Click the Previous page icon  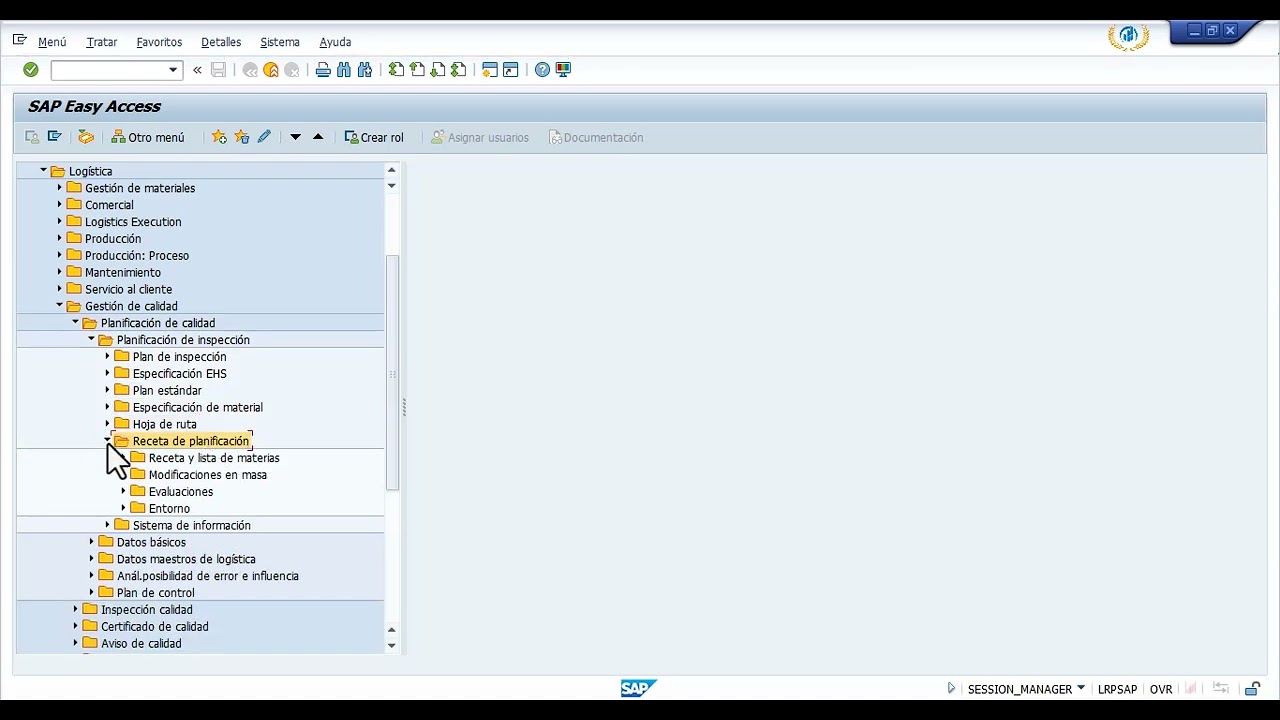418,70
